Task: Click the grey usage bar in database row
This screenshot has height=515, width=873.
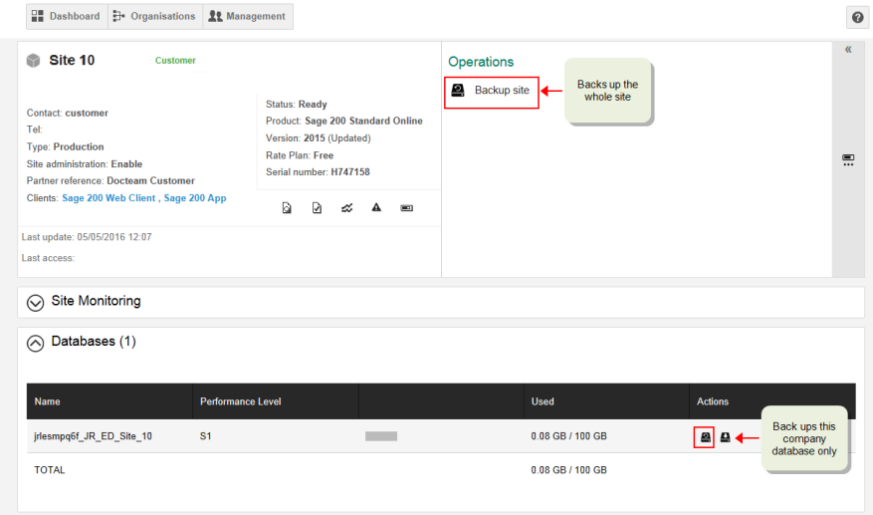Action: click(381, 436)
